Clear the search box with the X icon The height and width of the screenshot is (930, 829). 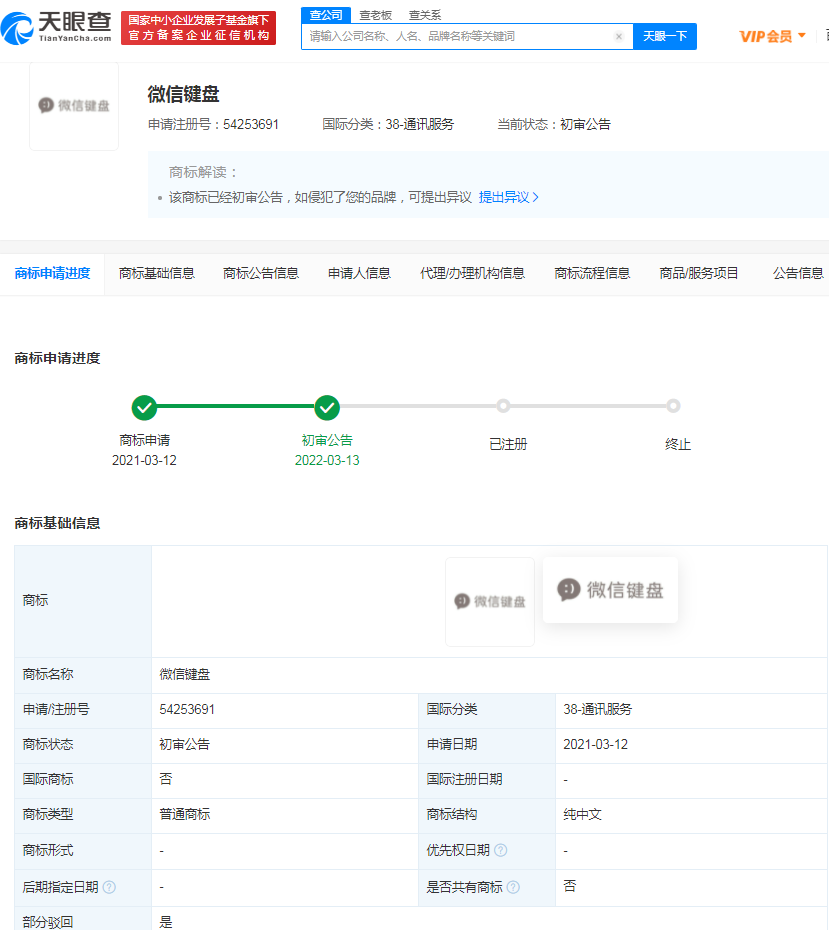(x=618, y=37)
